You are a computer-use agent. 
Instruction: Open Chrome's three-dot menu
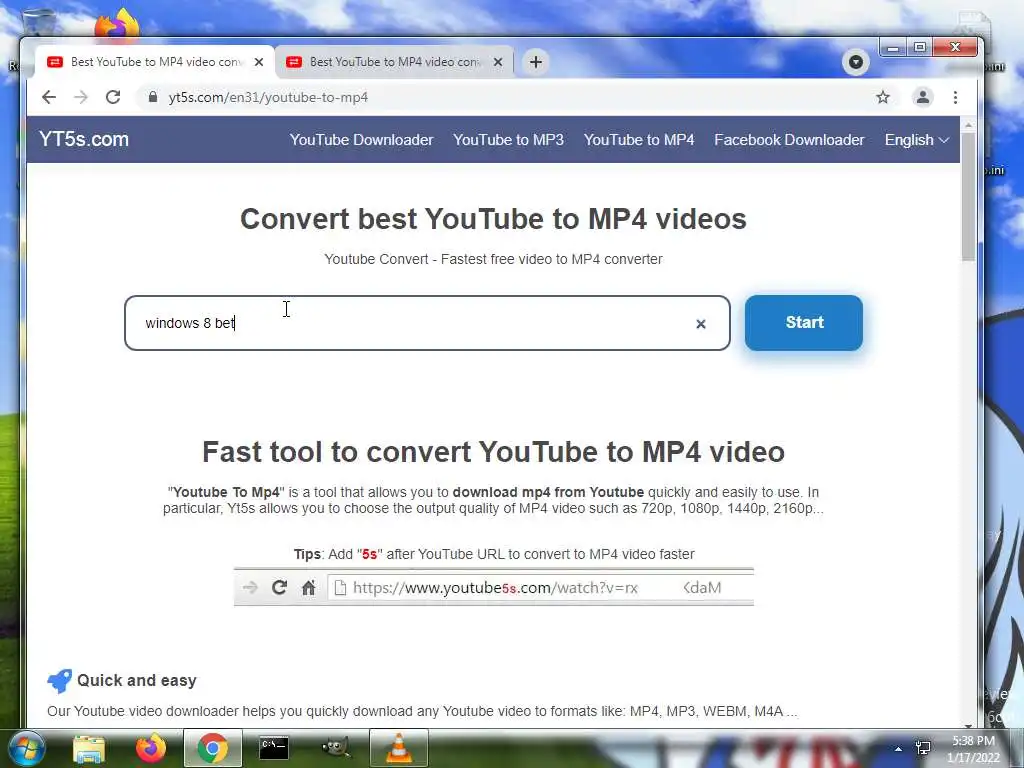click(955, 97)
